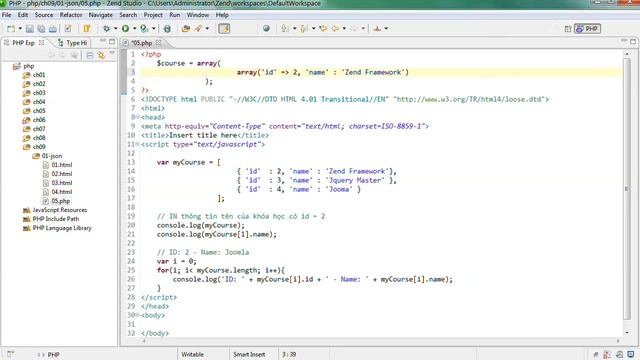Click the Back navigation arrow icon

click(335, 29)
